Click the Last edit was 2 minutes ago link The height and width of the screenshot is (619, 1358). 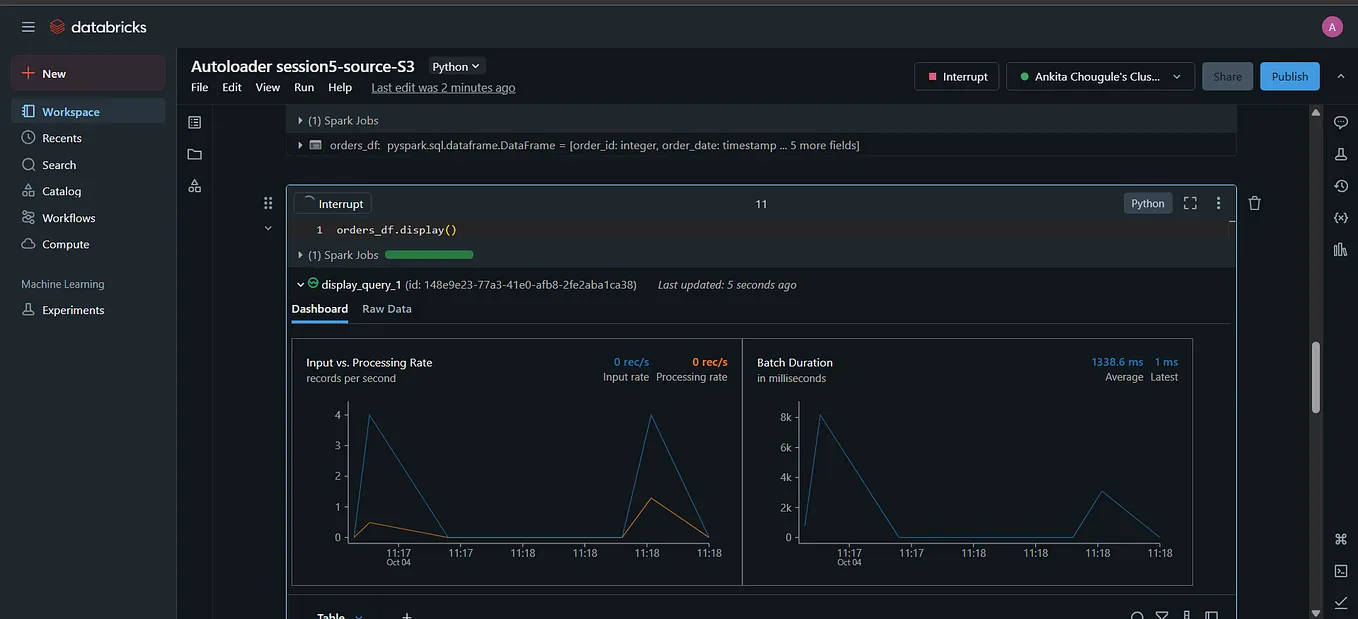point(442,87)
